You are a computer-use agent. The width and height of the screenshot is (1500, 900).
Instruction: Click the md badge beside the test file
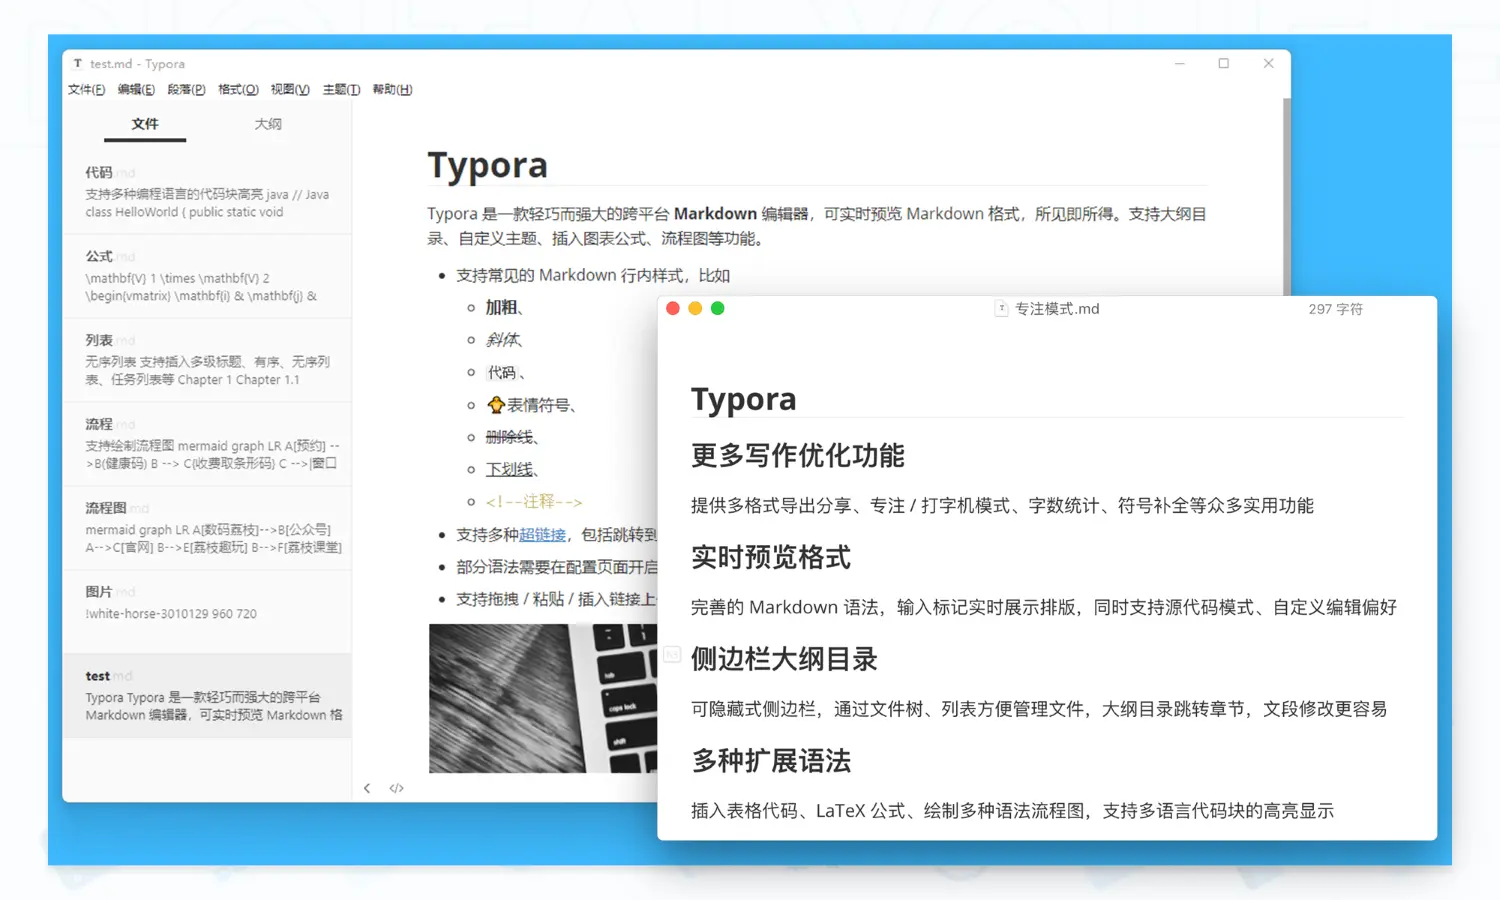pyautogui.click(x=122, y=676)
